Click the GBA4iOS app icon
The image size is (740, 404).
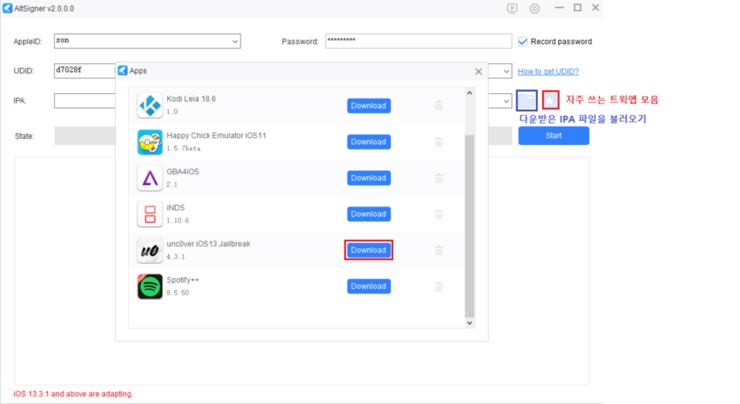click(150, 178)
